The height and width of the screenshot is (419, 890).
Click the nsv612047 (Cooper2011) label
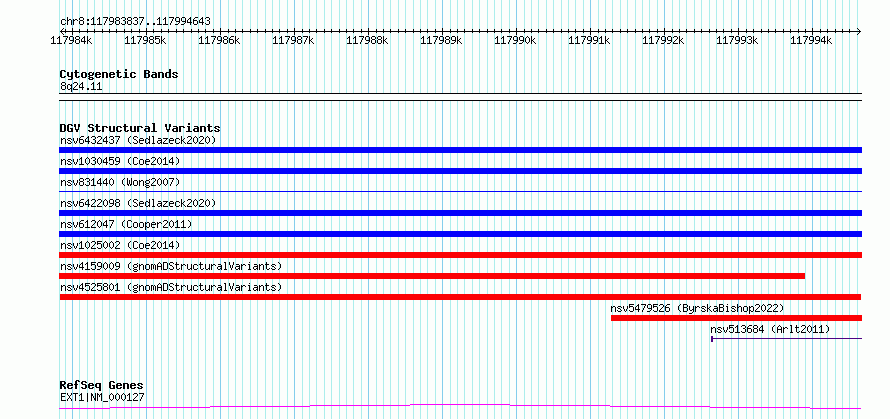[126, 224]
